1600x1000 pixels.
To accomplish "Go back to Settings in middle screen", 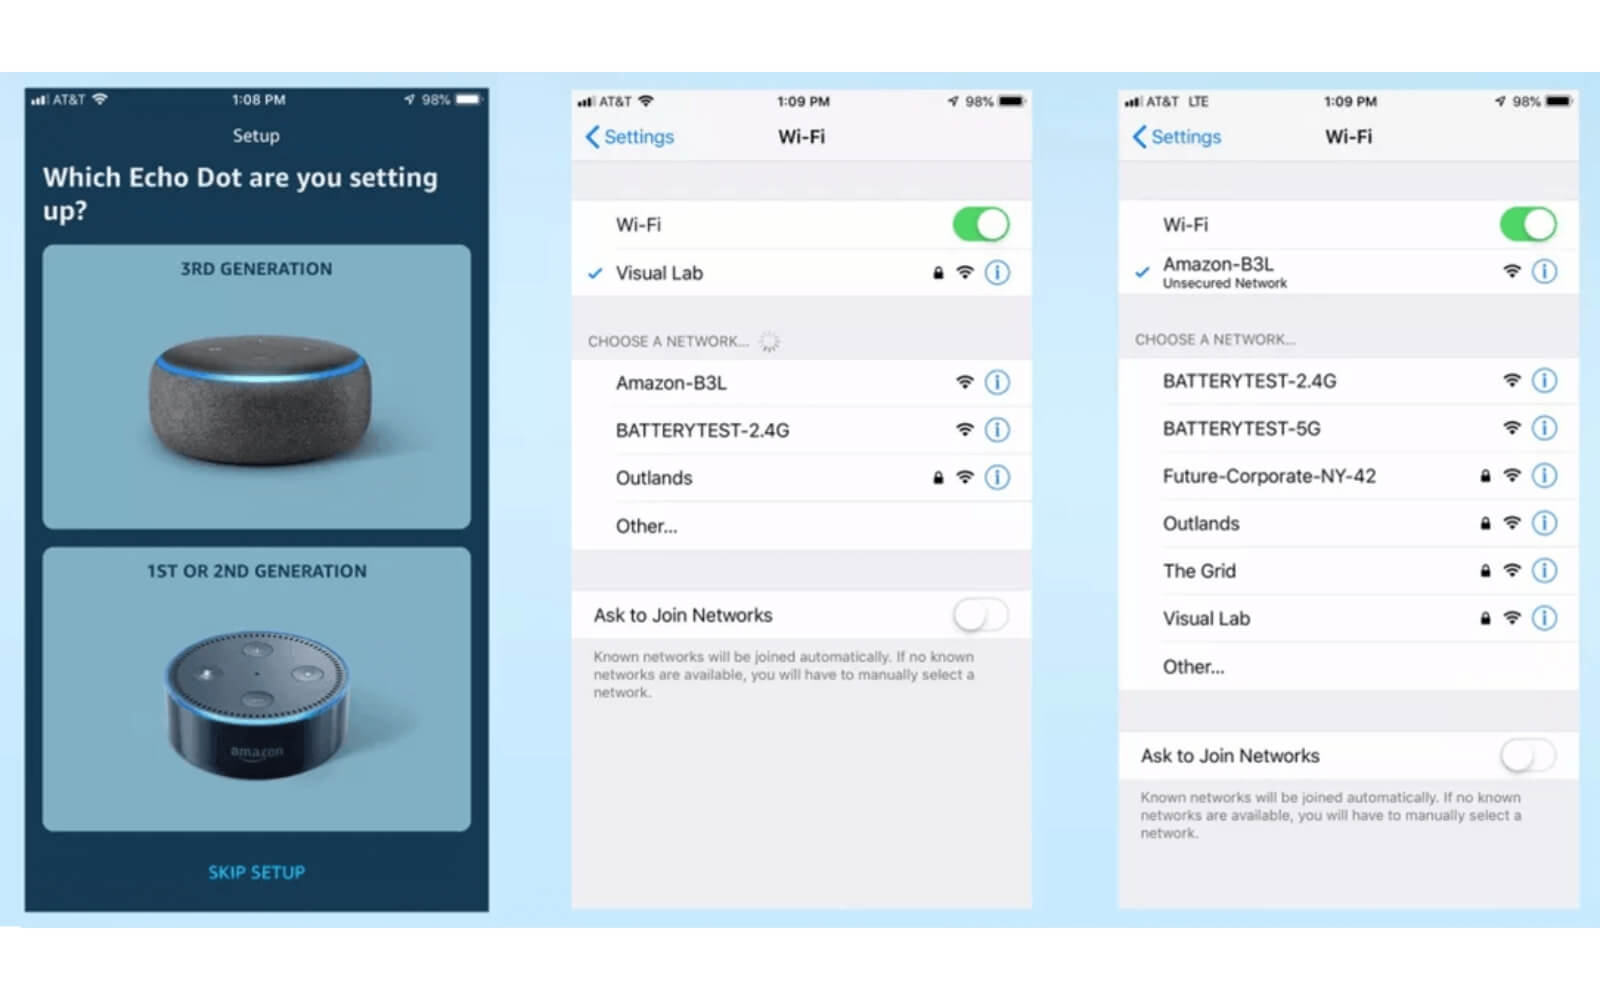I will pyautogui.click(x=630, y=137).
